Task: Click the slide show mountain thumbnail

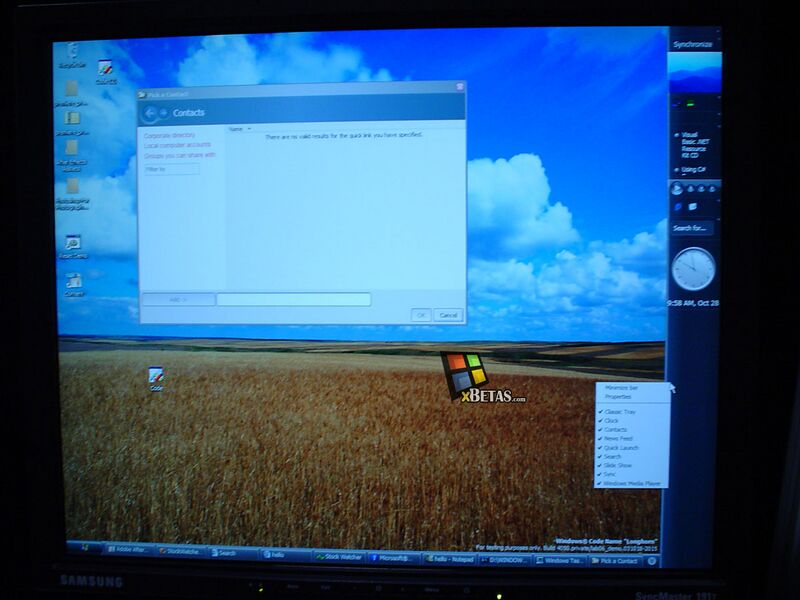Action: pyautogui.click(x=694, y=73)
